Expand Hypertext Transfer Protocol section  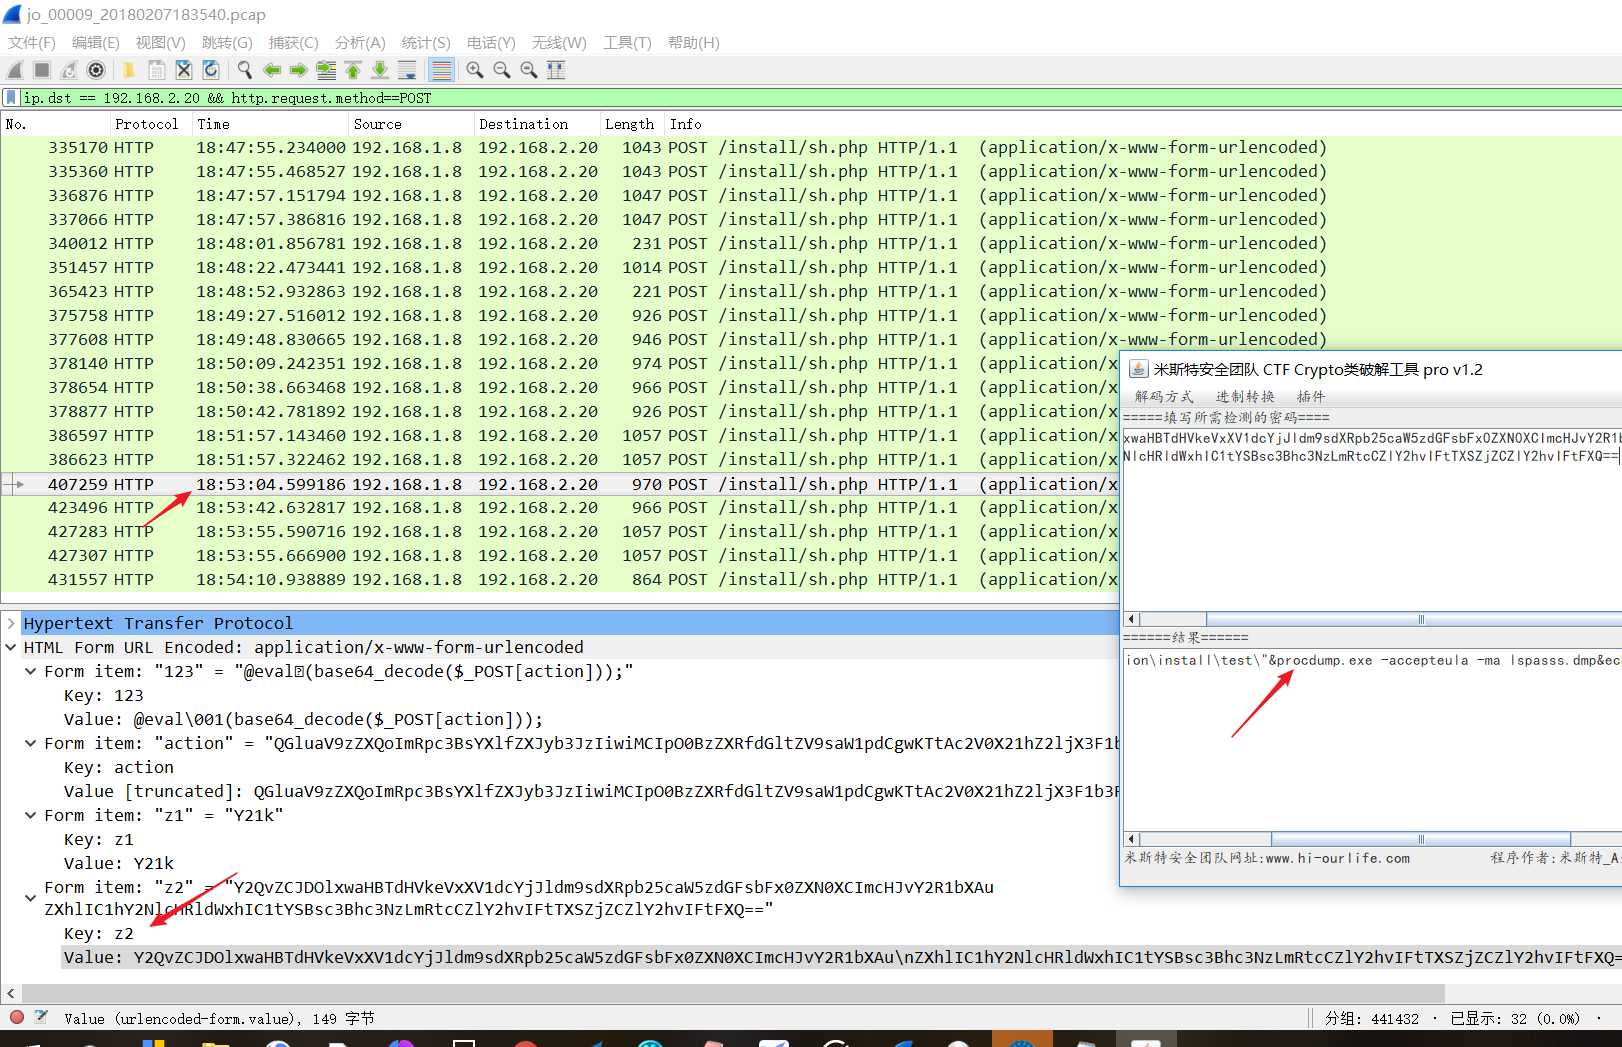11,623
